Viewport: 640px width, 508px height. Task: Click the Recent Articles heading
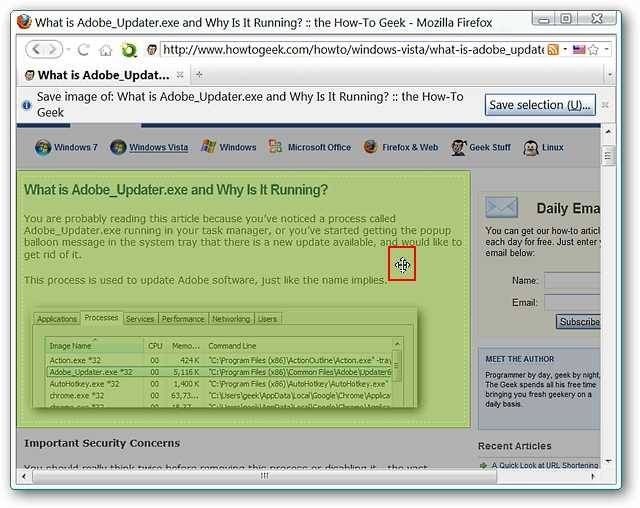click(x=514, y=446)
